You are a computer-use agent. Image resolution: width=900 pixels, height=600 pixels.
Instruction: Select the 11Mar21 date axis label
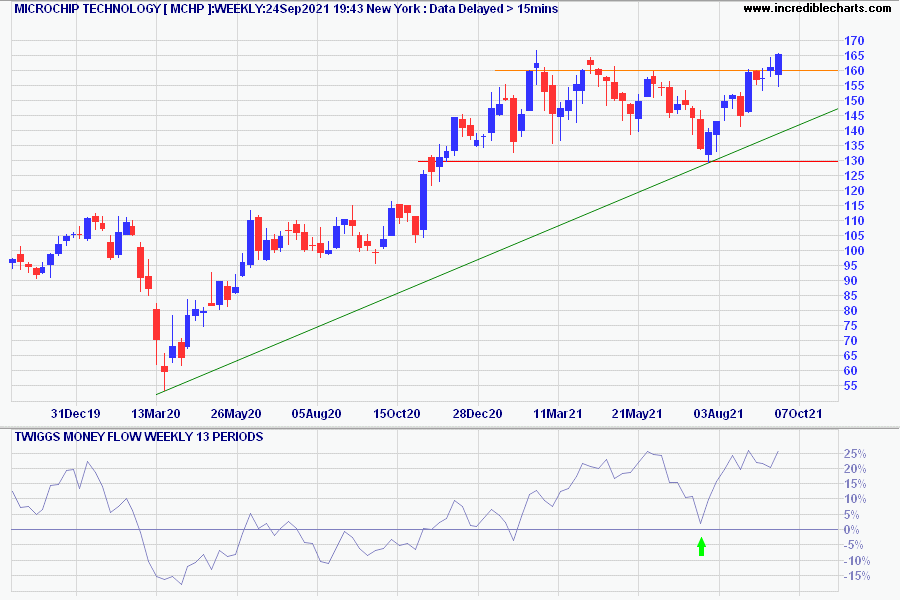557,414
